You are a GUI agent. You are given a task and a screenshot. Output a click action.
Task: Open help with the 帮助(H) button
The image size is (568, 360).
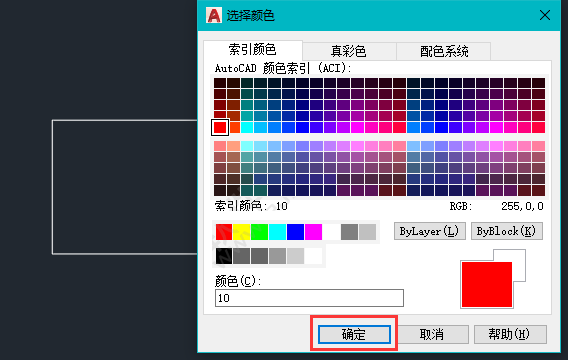(510, 334)
